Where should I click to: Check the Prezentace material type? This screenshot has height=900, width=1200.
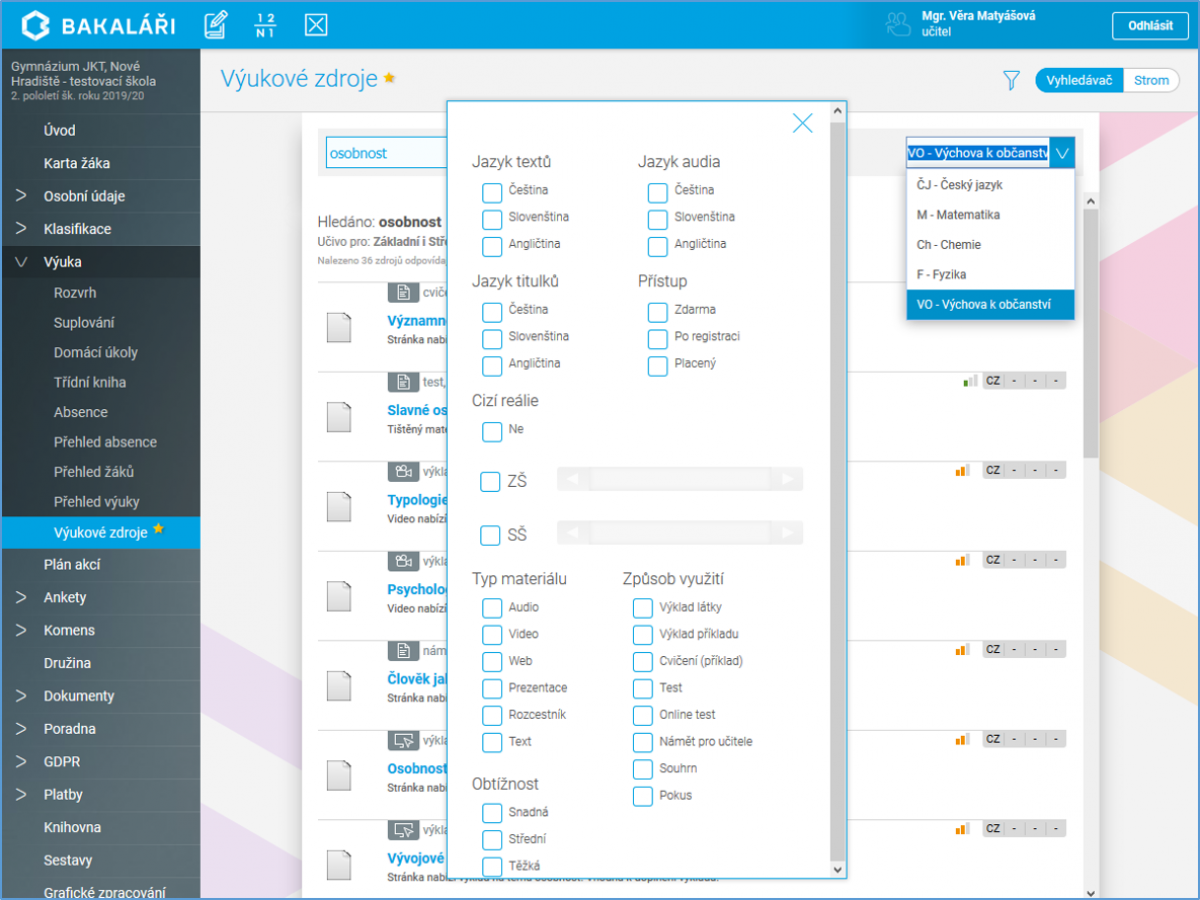click(x=491, y=689)
